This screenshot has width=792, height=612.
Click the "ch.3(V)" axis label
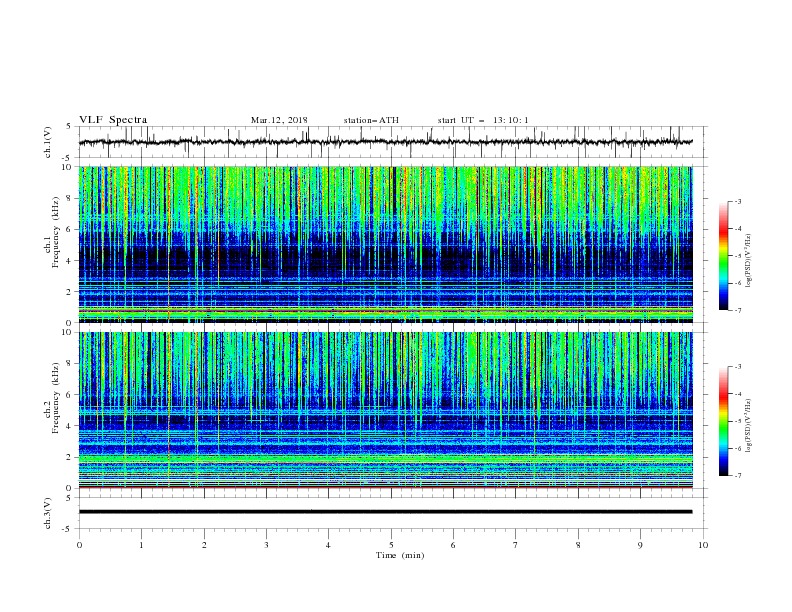click(x=48, y=513)
